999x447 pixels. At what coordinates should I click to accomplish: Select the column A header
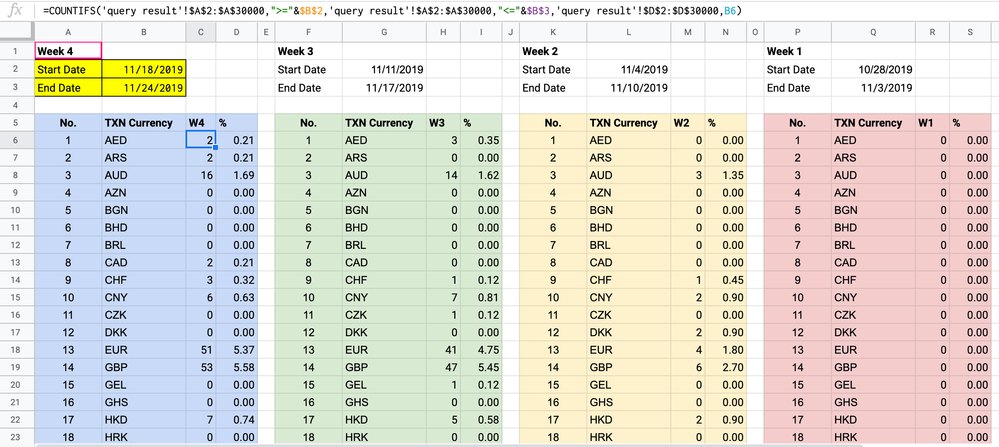[67, 32]
